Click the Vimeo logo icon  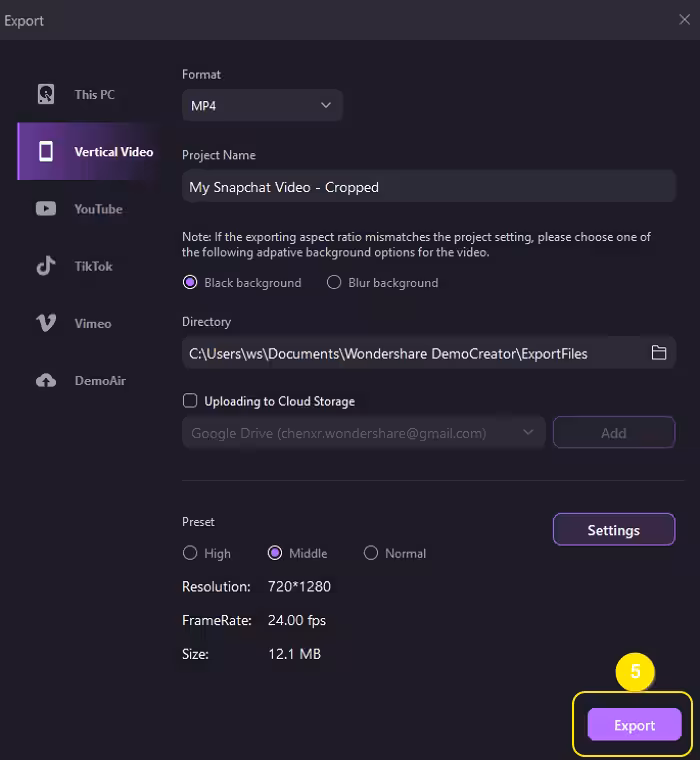46,323
